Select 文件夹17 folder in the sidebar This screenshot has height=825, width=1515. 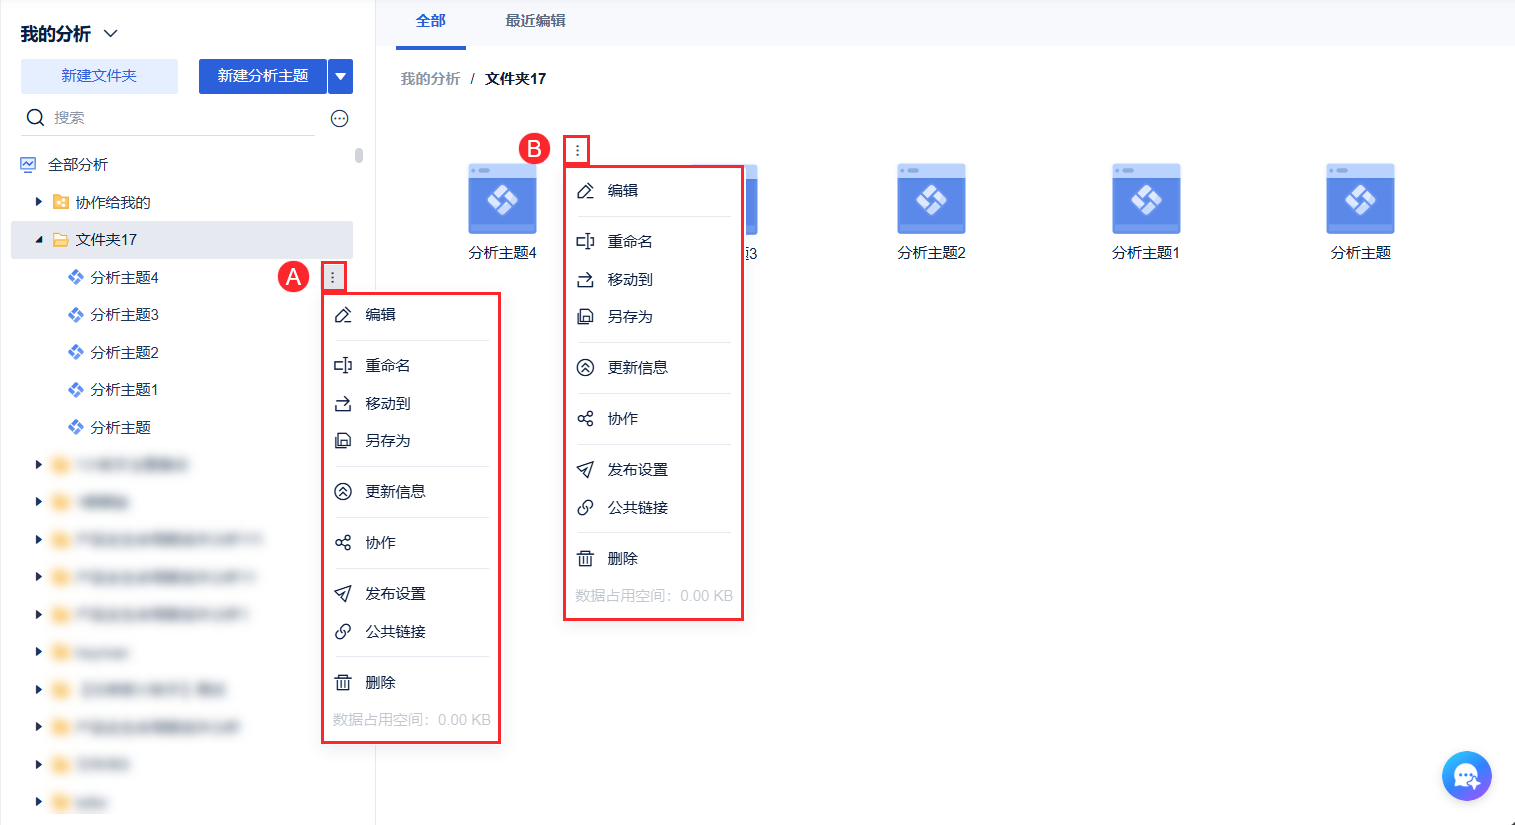(182, 240)
